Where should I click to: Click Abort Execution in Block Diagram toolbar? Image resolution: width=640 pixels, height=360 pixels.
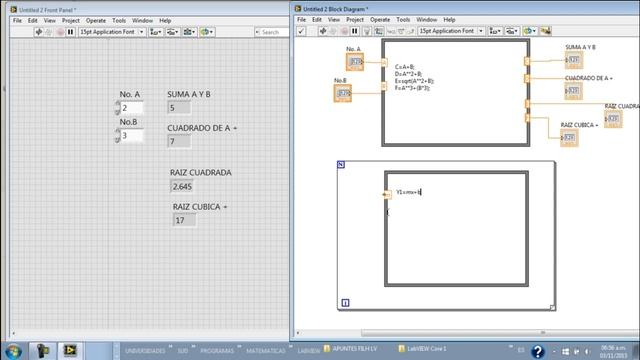344,31
